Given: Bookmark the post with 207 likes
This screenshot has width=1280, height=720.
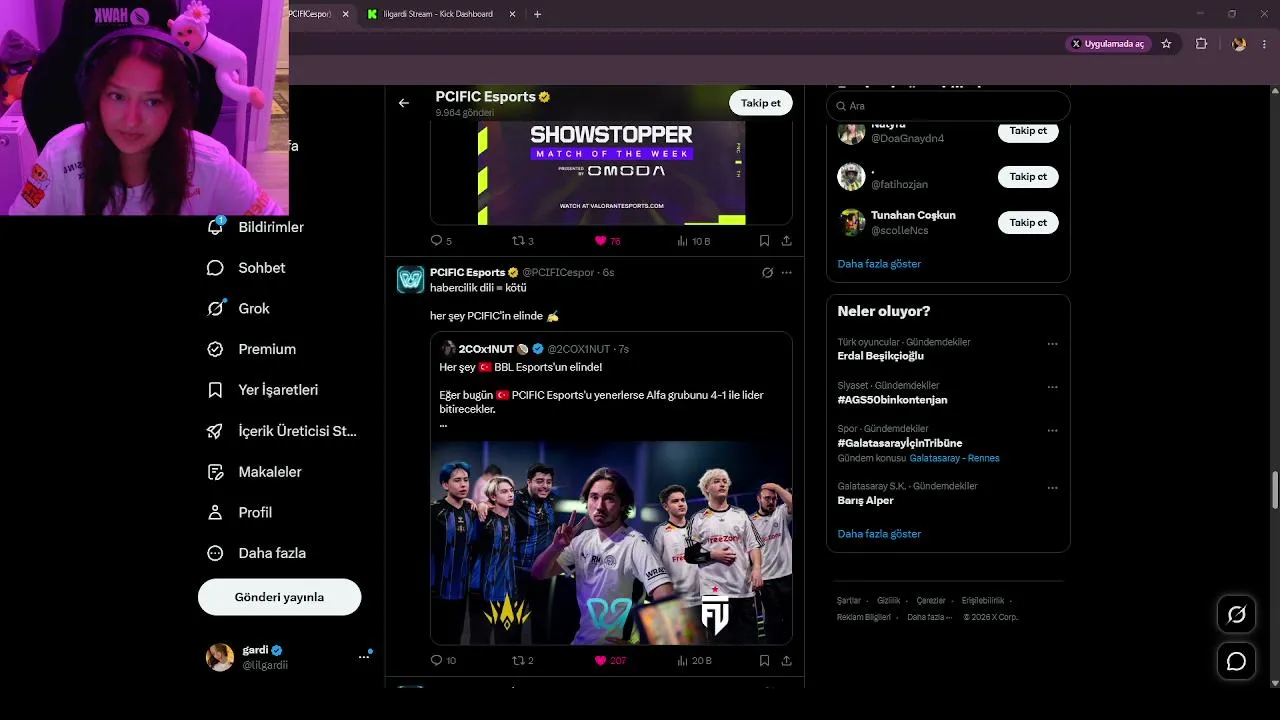Looking at the screenshot, I should [764, 660].
